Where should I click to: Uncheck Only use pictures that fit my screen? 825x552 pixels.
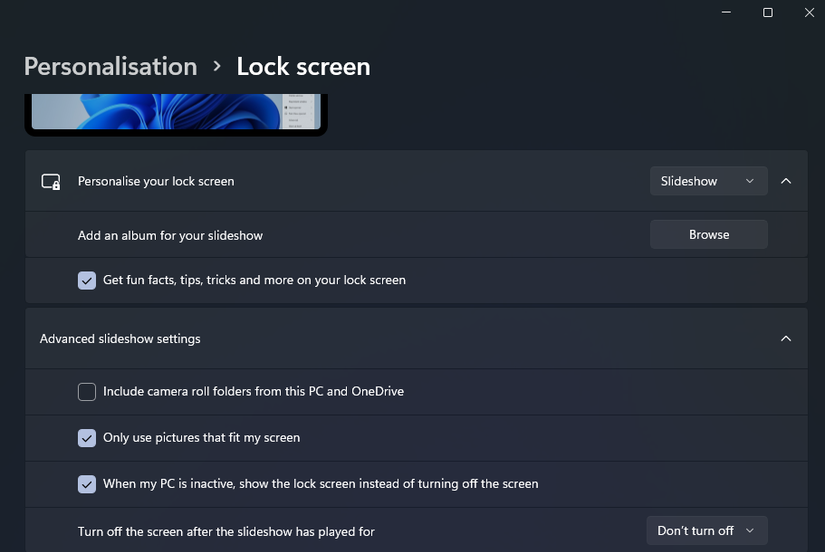[87, 438]
